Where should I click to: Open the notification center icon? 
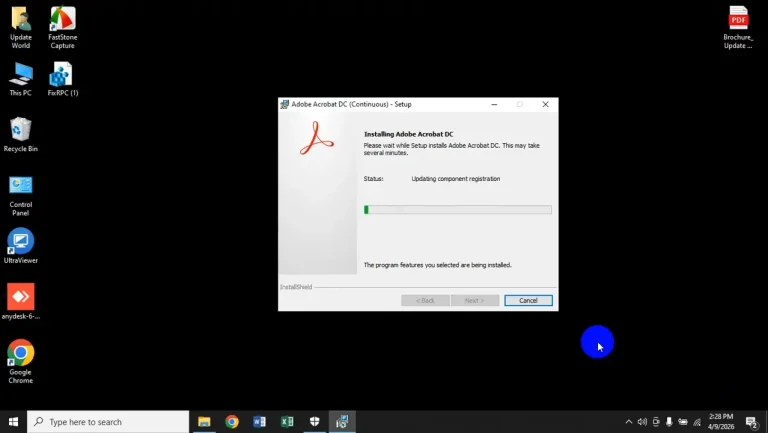752,422
